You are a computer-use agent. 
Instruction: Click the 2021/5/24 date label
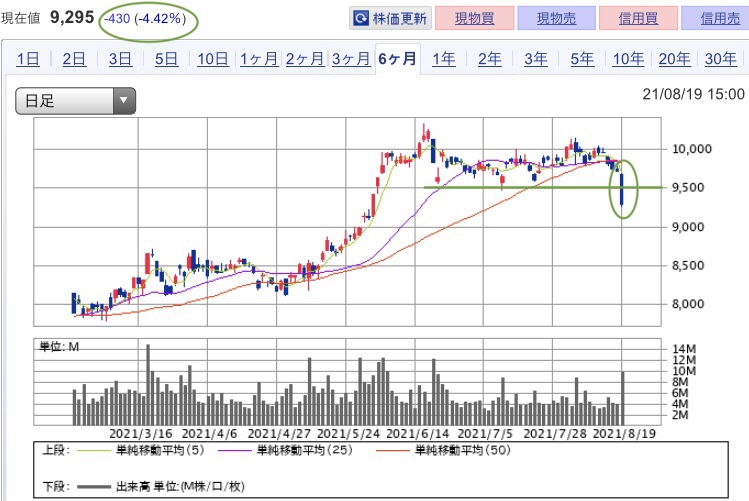tap(348, 434)
